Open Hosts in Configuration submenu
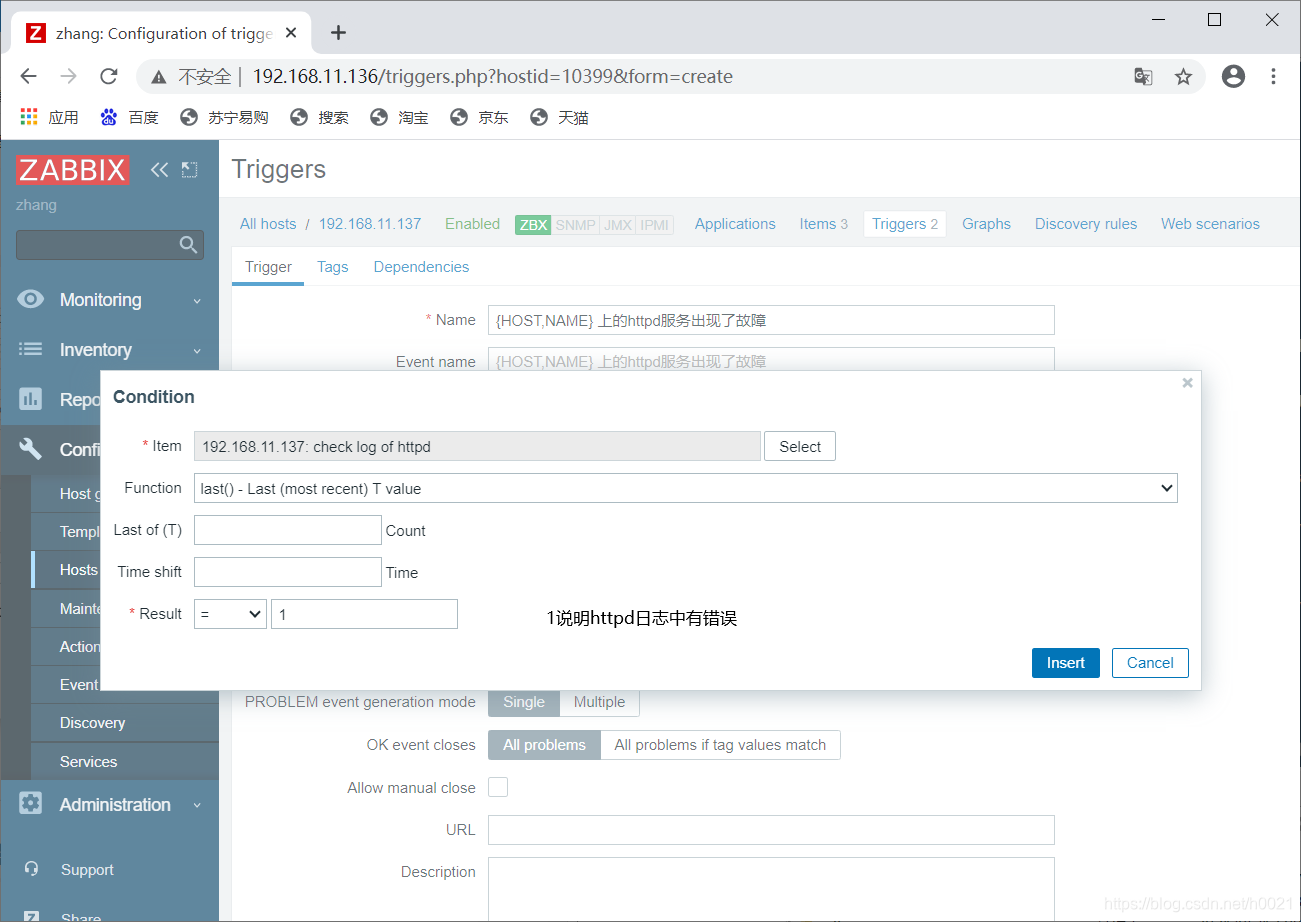The image size is (1301, 922). coord(78,569)
